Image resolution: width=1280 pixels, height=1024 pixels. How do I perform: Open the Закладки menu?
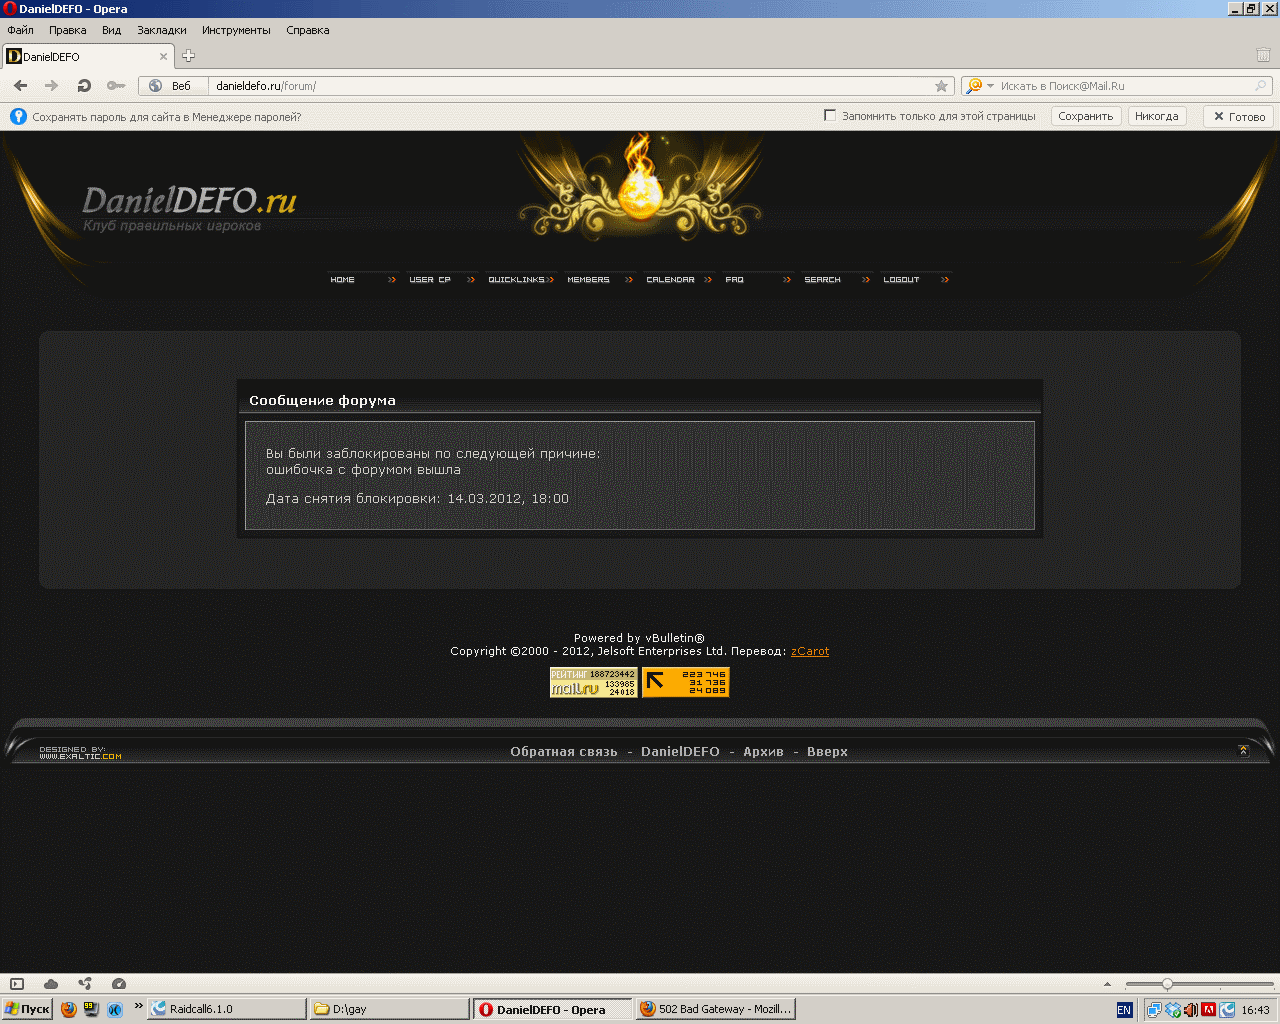coord(162,30)
